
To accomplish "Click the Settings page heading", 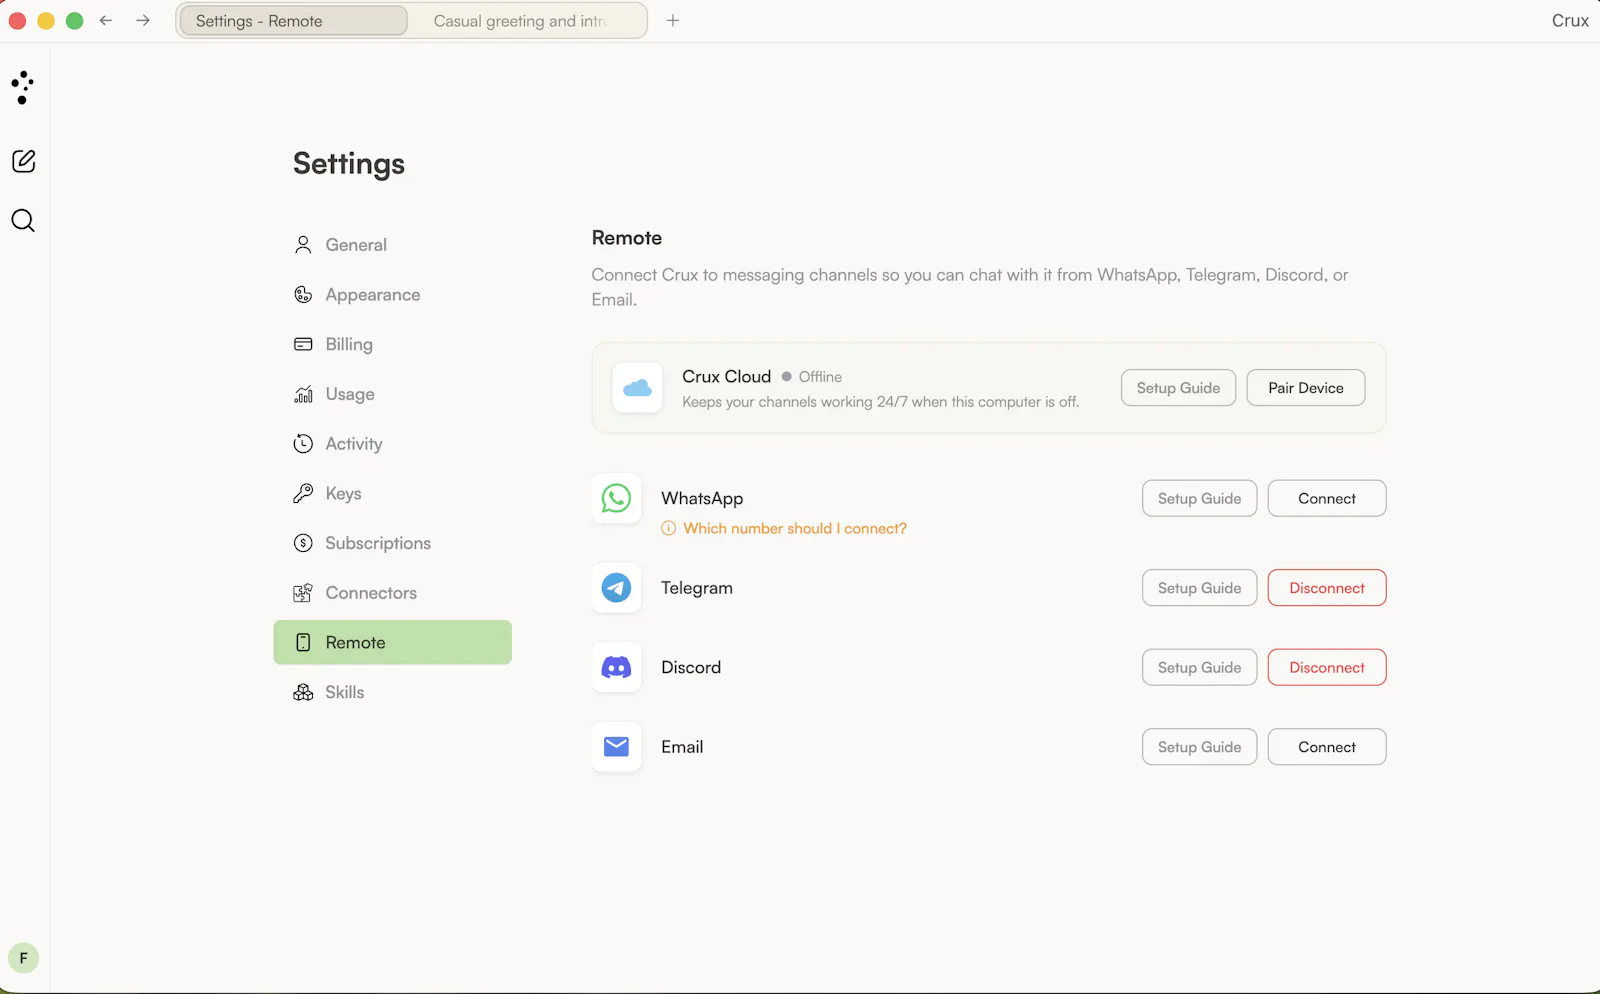I will pyautogui.click(x=349, y=164).
